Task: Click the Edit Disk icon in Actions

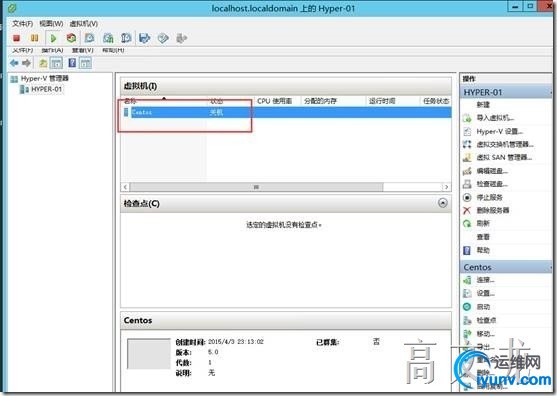Action: 467,171
